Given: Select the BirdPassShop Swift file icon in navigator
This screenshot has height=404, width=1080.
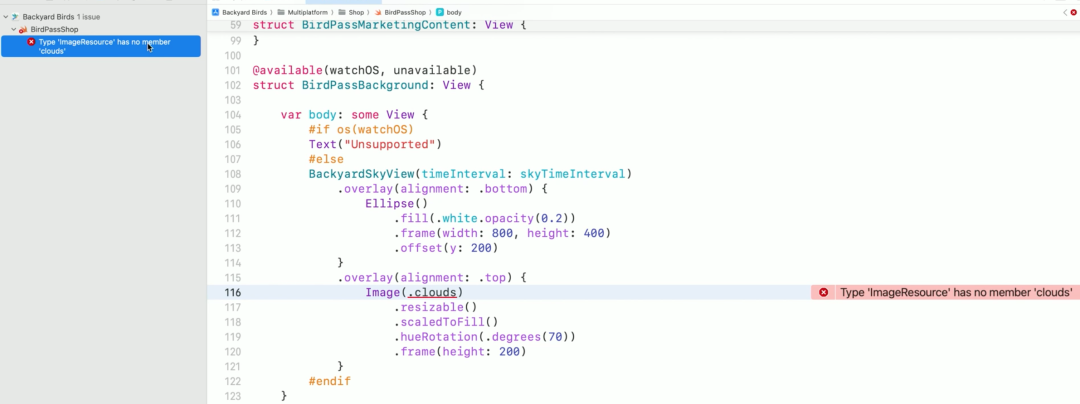Looking at the screenshot, I should click(23, 30).
